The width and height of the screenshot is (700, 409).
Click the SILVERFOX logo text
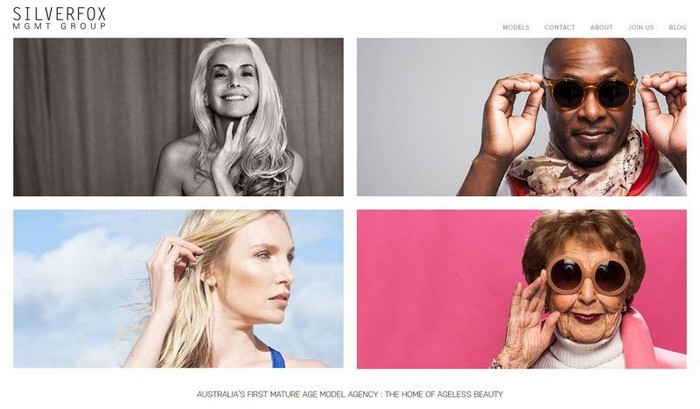[59, 14]
